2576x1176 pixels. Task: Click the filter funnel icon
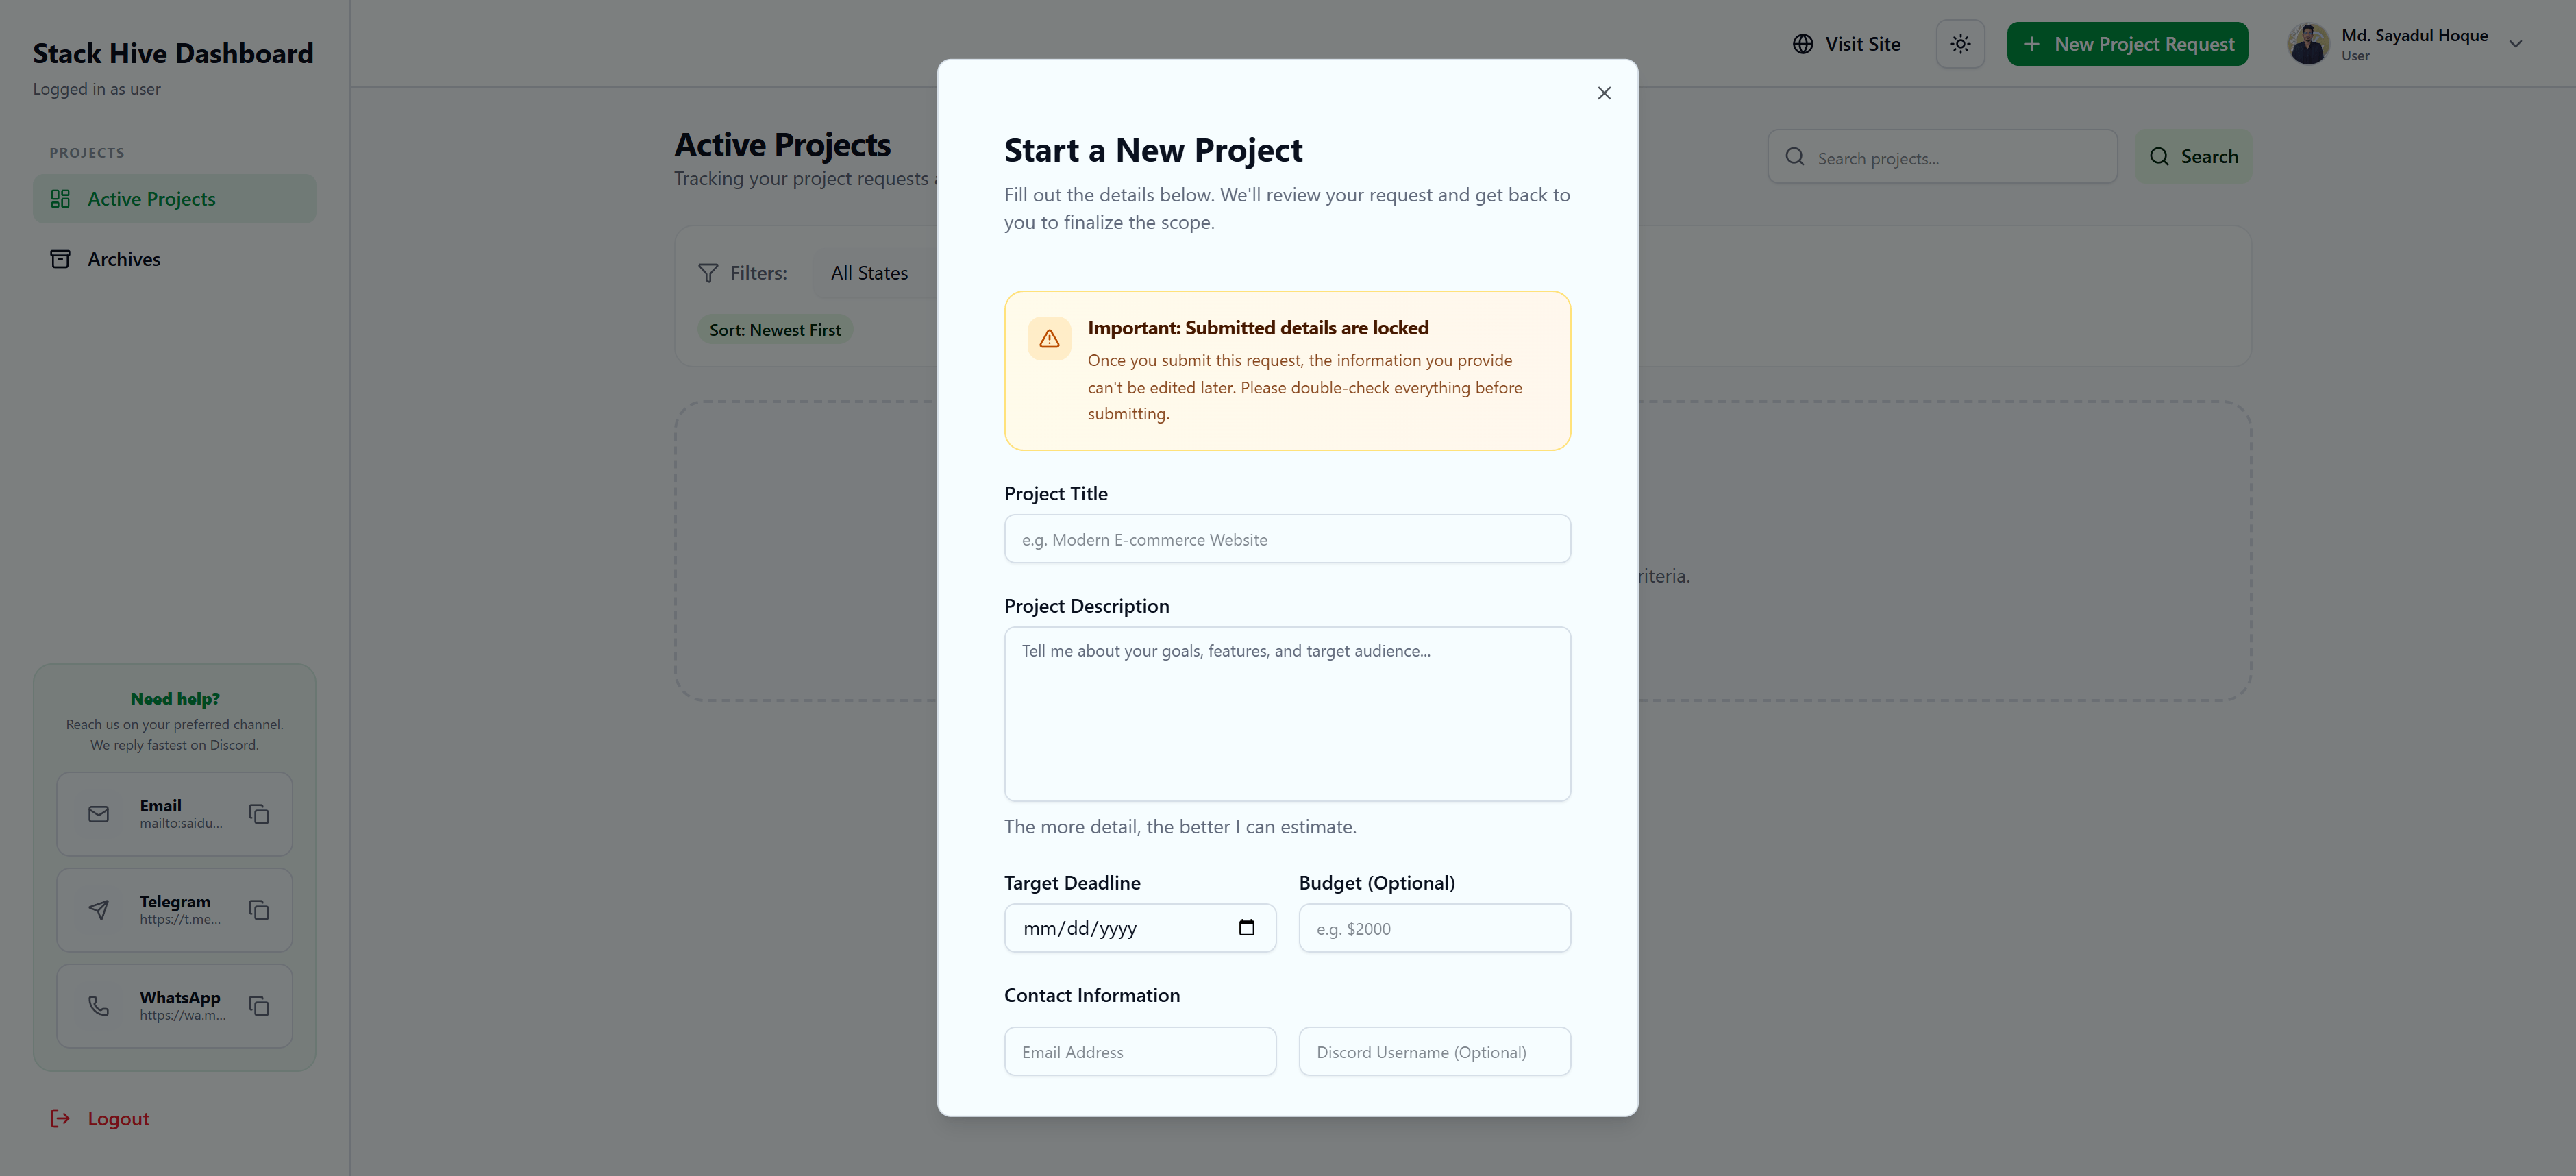click(708, 273)
